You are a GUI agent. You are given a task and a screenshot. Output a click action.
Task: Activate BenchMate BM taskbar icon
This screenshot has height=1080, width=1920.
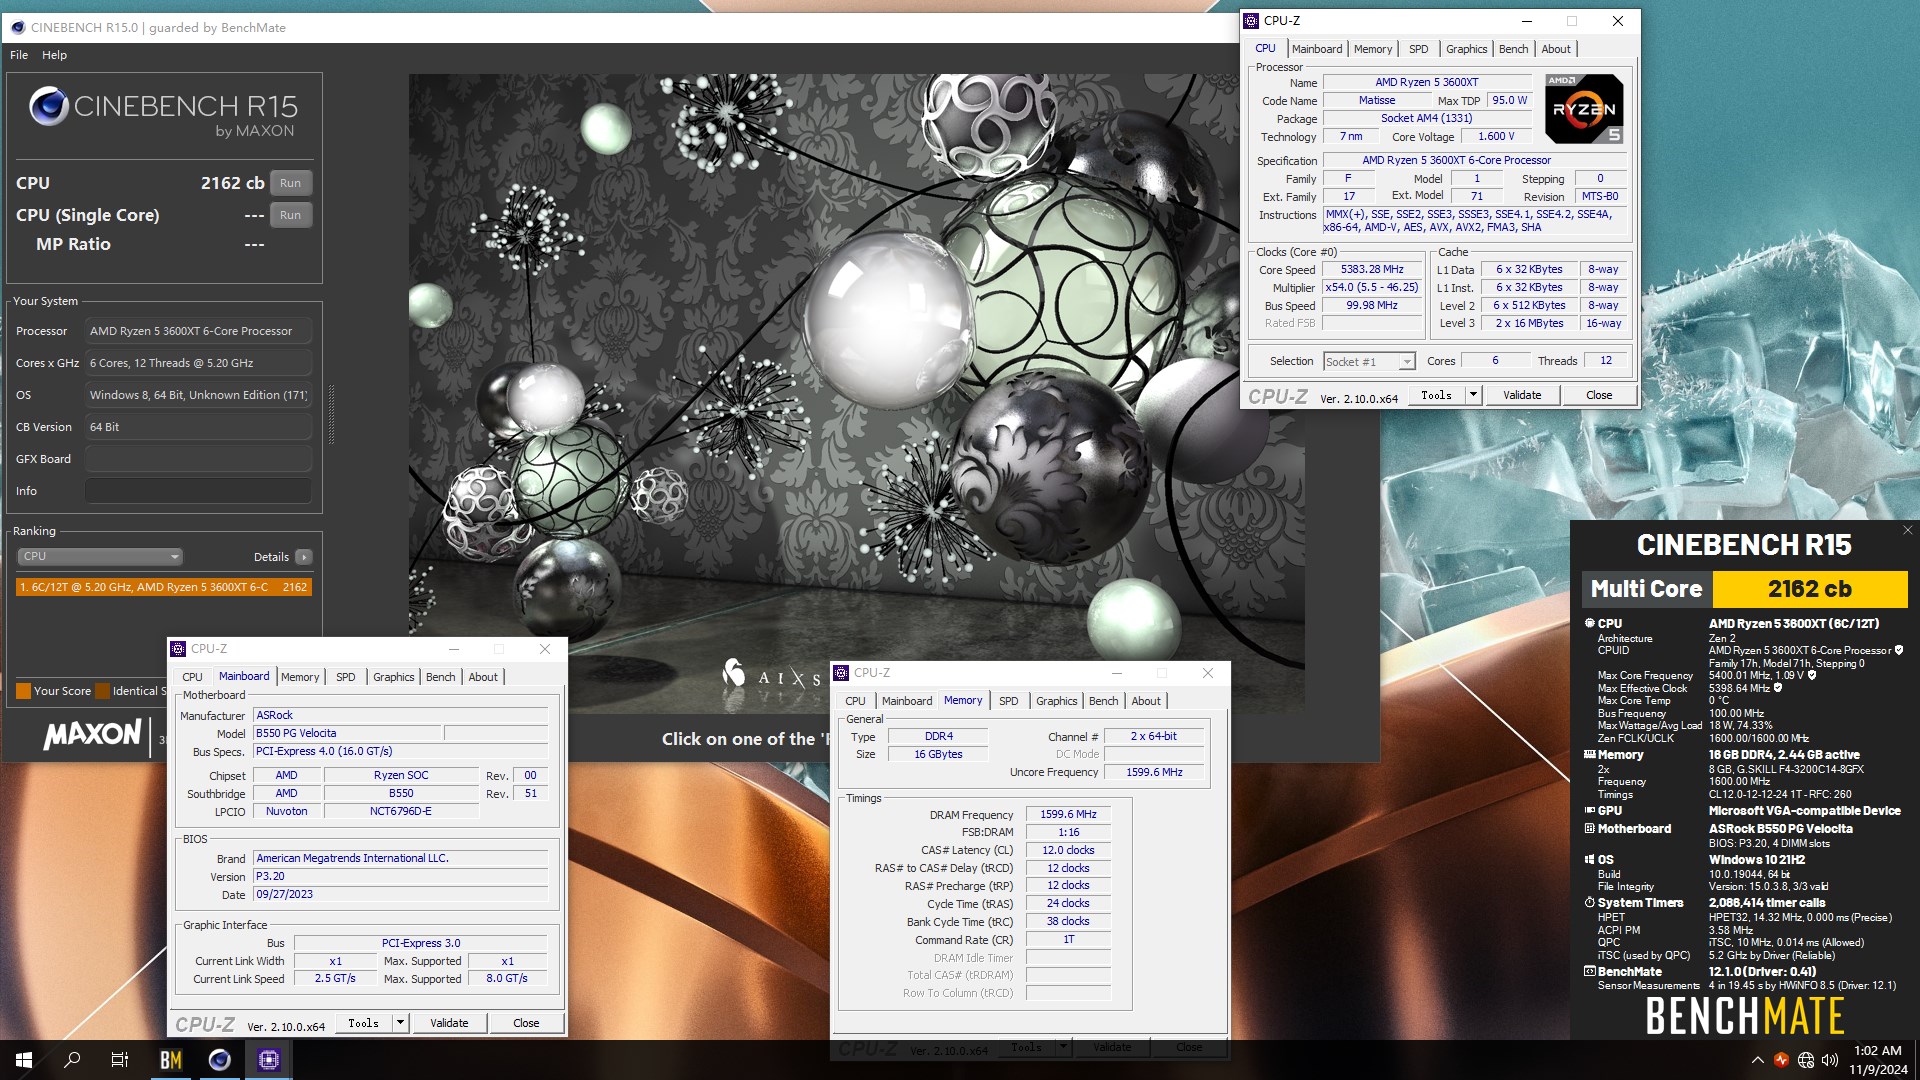click(171, 1060)
